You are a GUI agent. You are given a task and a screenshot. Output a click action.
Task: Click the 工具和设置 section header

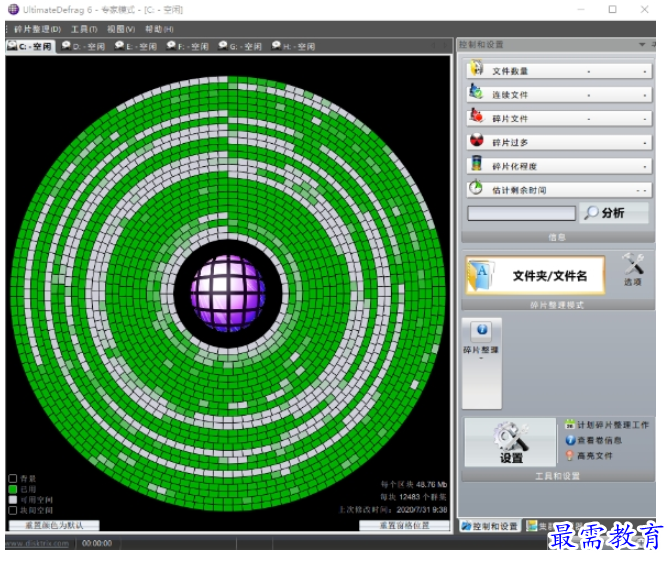click(558, 476)
